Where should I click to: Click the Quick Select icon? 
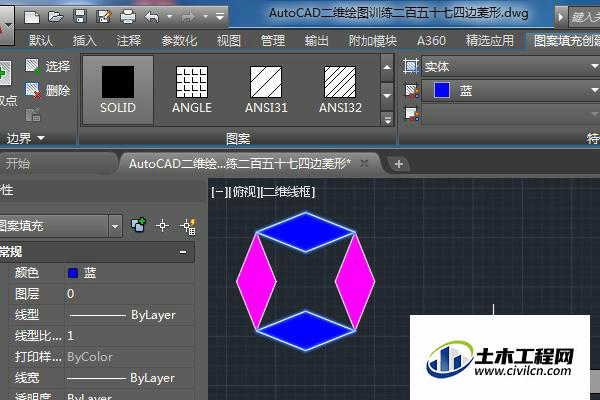click(x=188, y=226)
